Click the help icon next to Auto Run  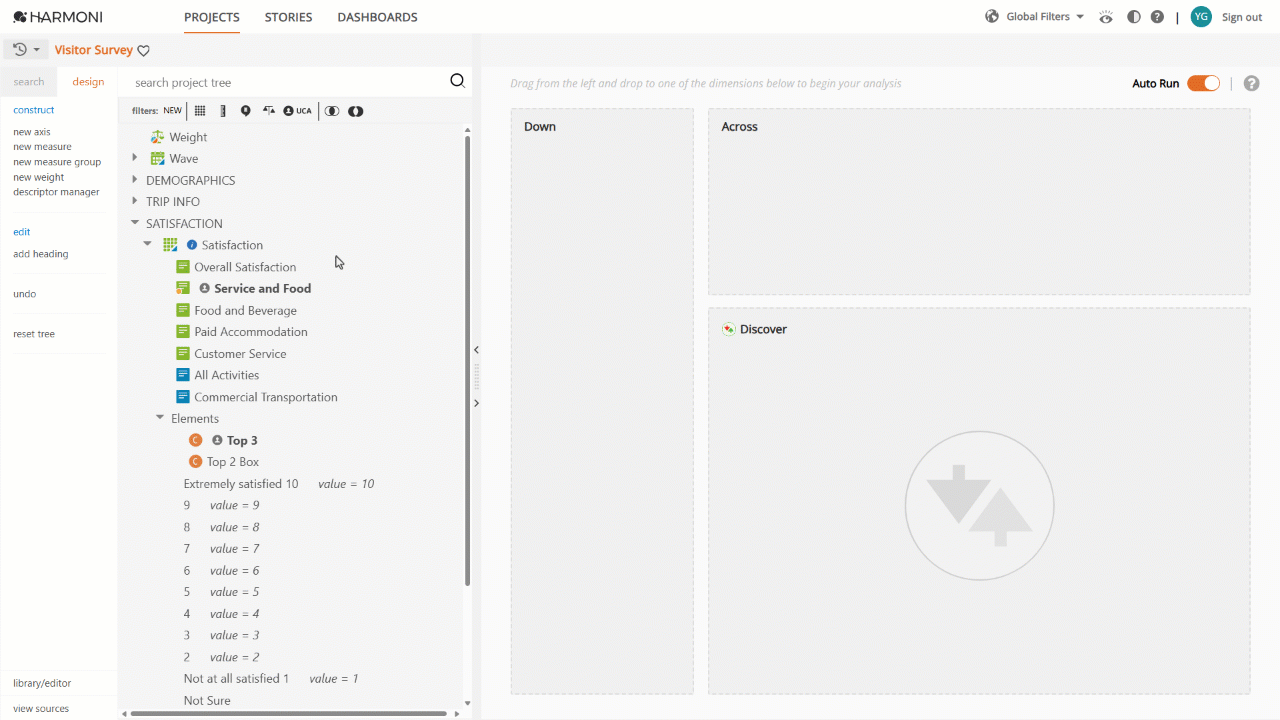pyautogui.click(x=1251, y=83)
